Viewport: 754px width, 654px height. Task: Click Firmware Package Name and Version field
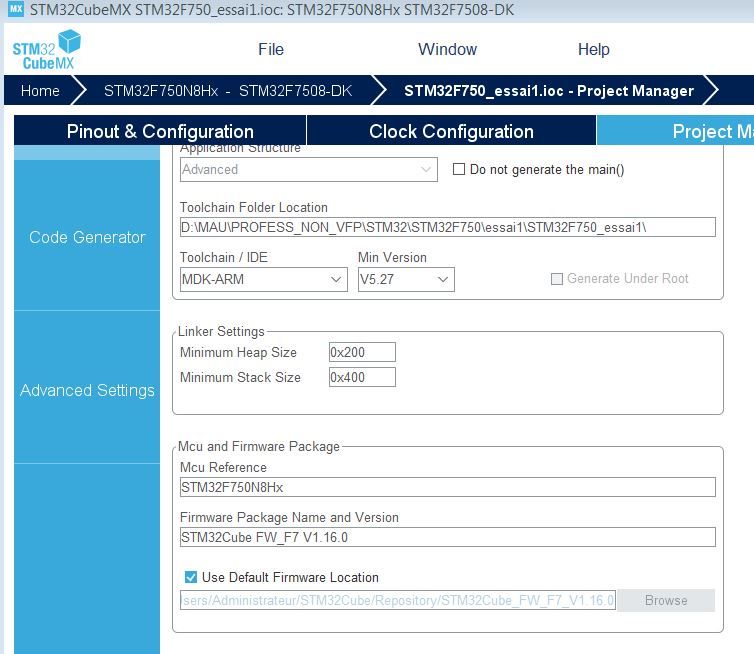coord(448,537)
